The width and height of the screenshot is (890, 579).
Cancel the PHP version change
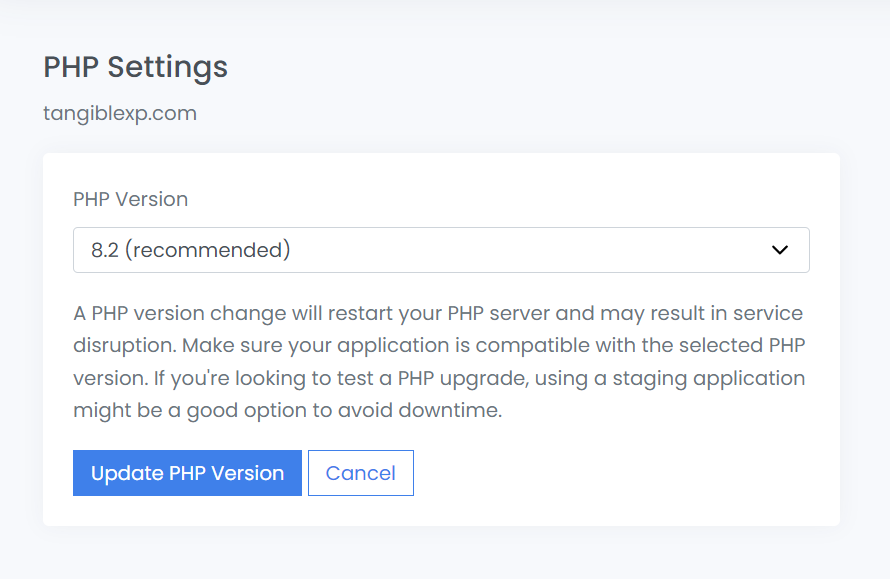(x=360, y=473)
